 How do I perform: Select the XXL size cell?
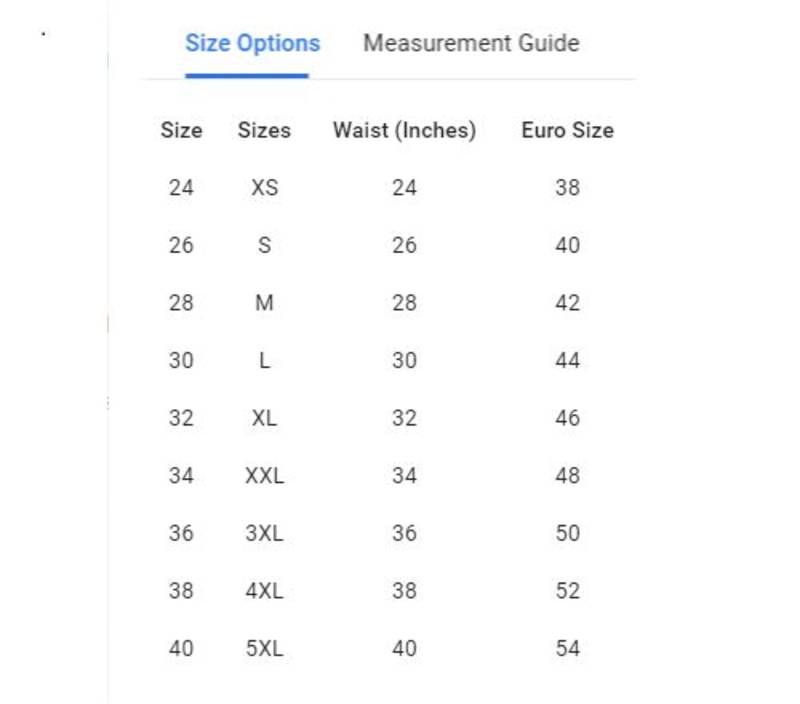pyautogui.click(x=264, y=476)
